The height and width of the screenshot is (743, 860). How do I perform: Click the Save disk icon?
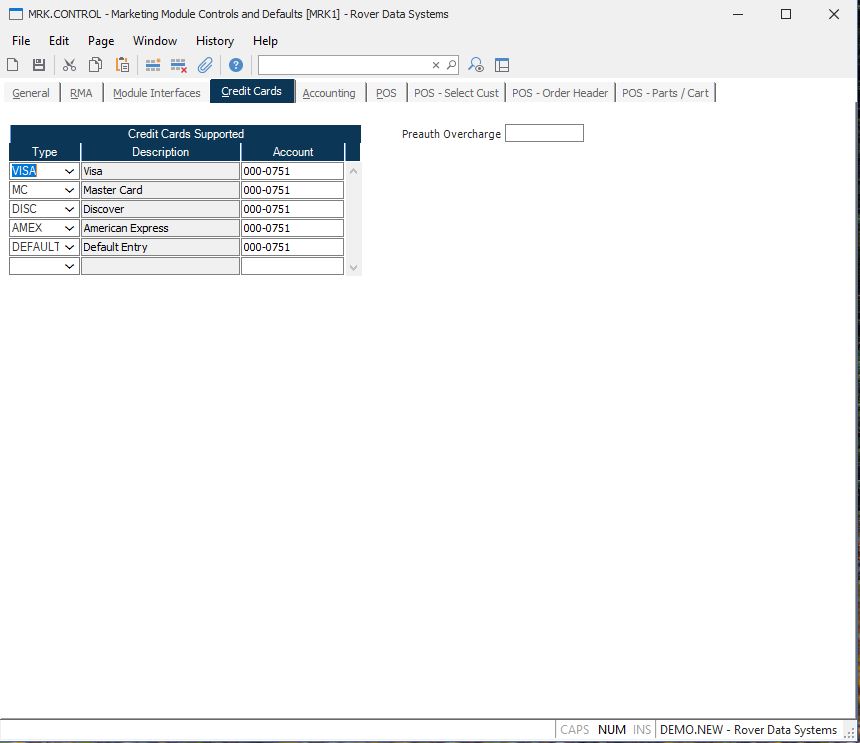[x=39, y=65]
